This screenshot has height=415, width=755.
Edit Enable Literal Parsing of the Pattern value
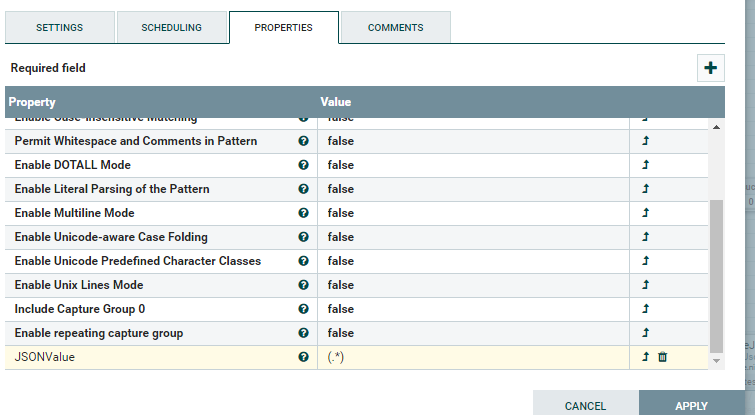(x=472, y=189)
